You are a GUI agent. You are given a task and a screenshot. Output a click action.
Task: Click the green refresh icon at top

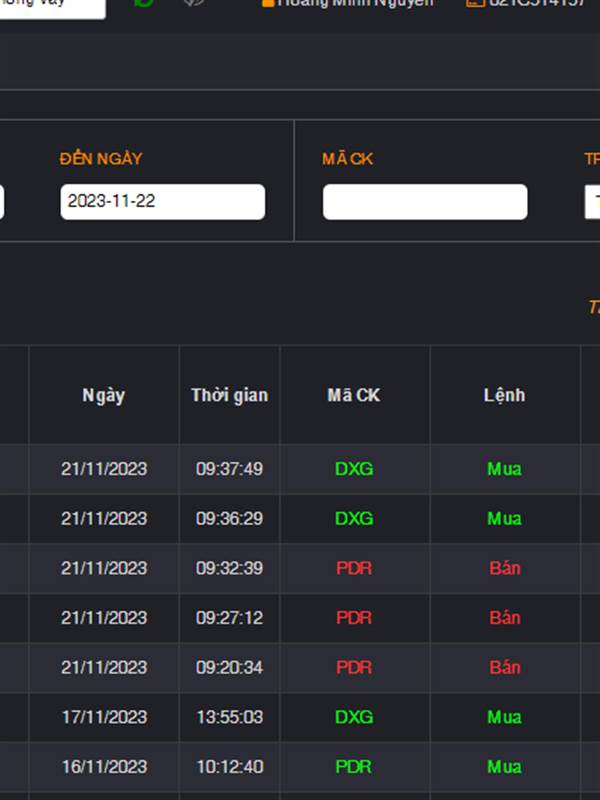143,3
